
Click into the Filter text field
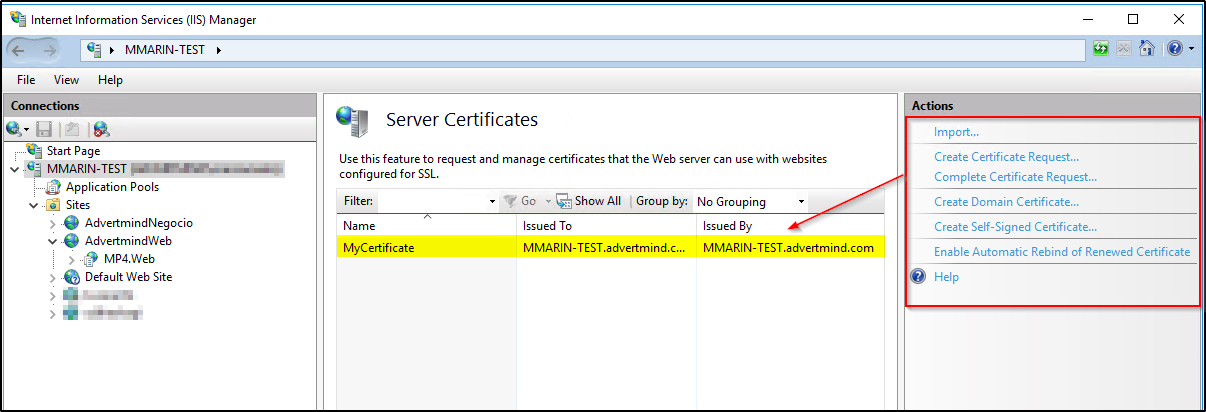click(432, 201)
